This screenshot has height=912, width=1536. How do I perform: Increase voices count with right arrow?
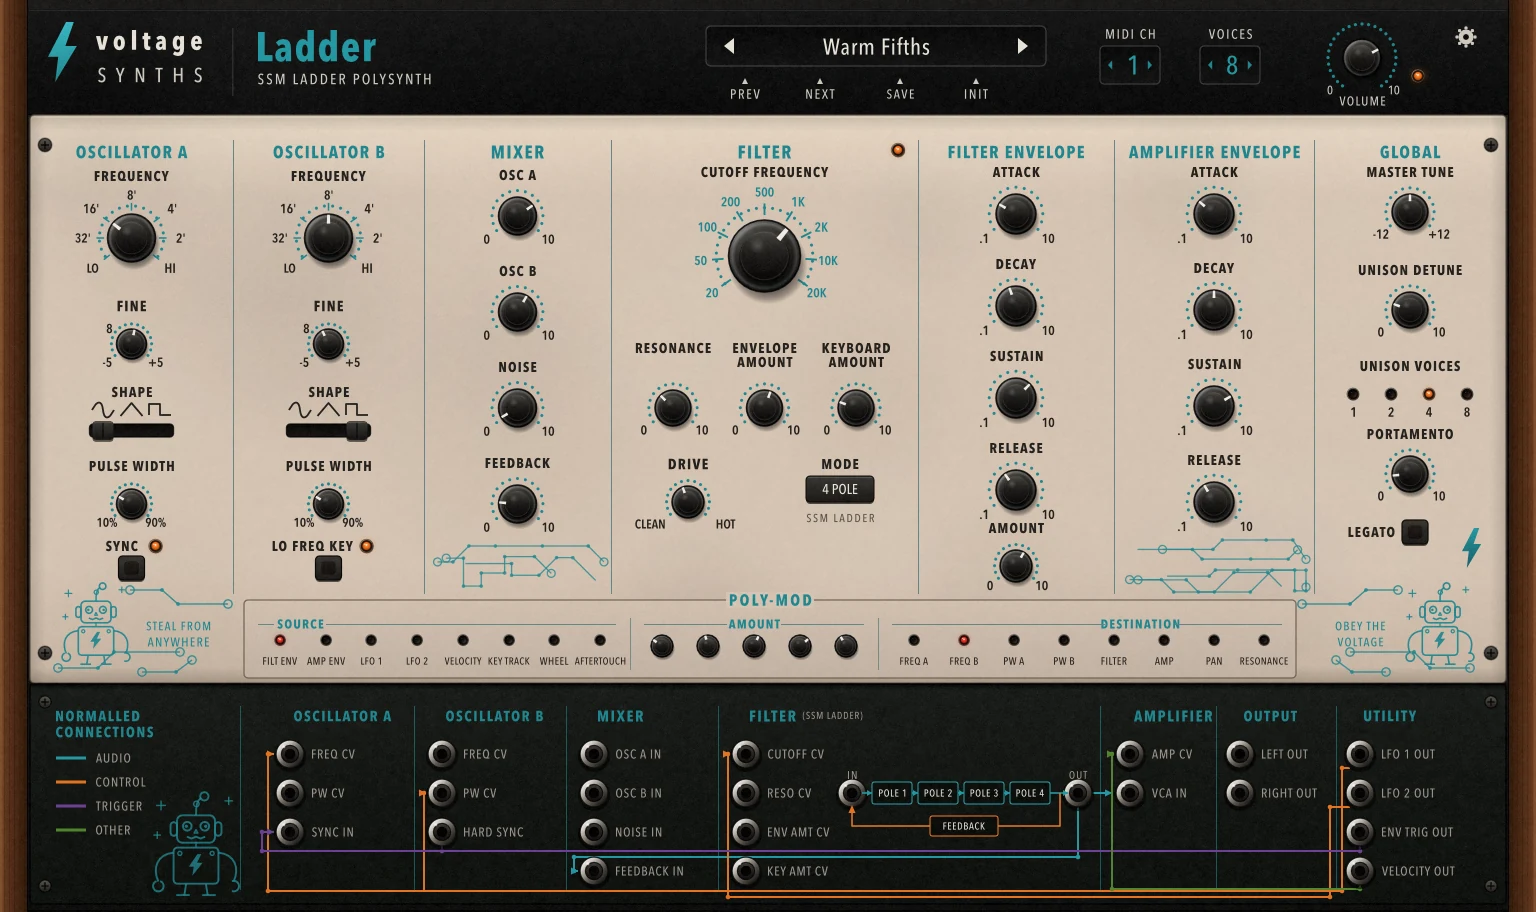[x=1249, y=65]
